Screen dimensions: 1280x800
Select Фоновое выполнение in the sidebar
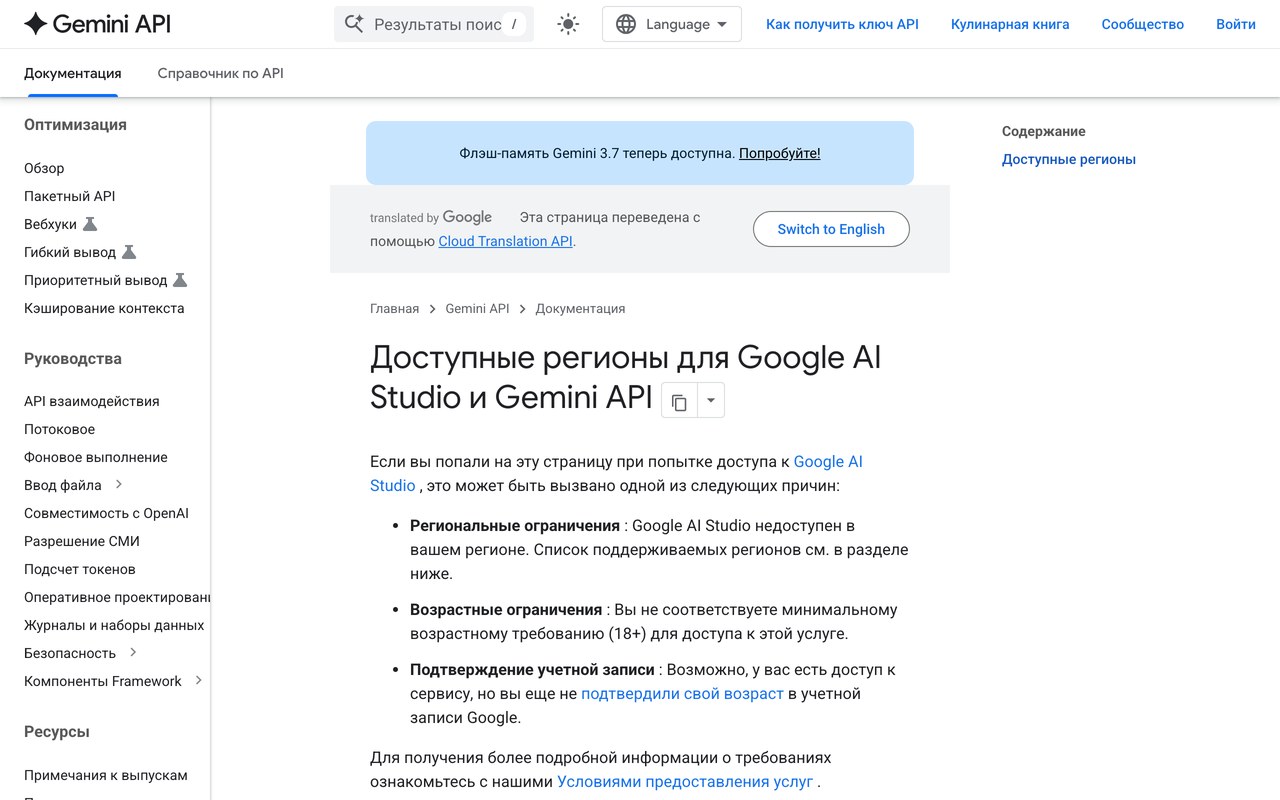point(96,457)
